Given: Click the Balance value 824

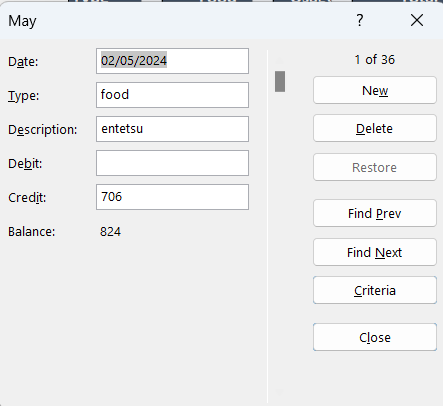Looking at the screenshot, I should pos(110,232).
